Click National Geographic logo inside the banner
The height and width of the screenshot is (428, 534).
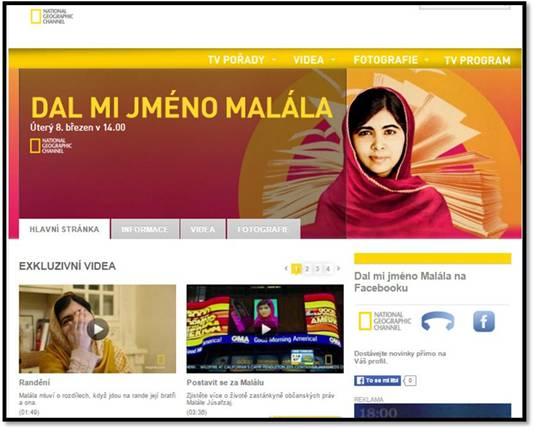click(50, 146)
